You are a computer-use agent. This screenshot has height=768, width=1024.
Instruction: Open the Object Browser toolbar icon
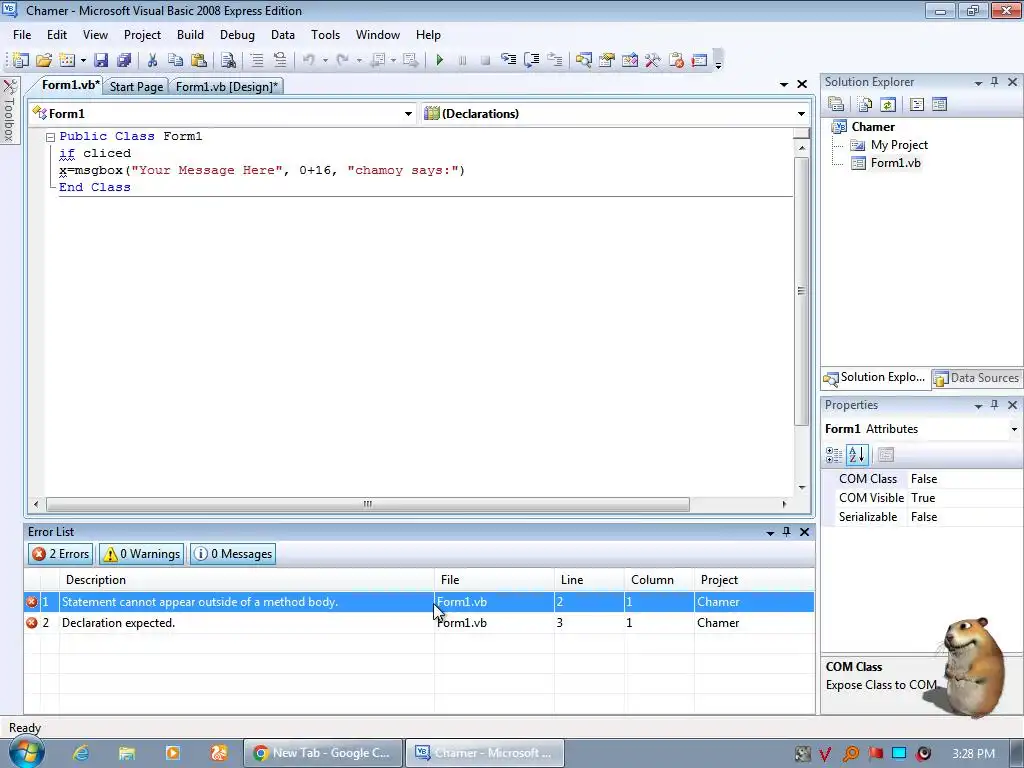(630, 60)
